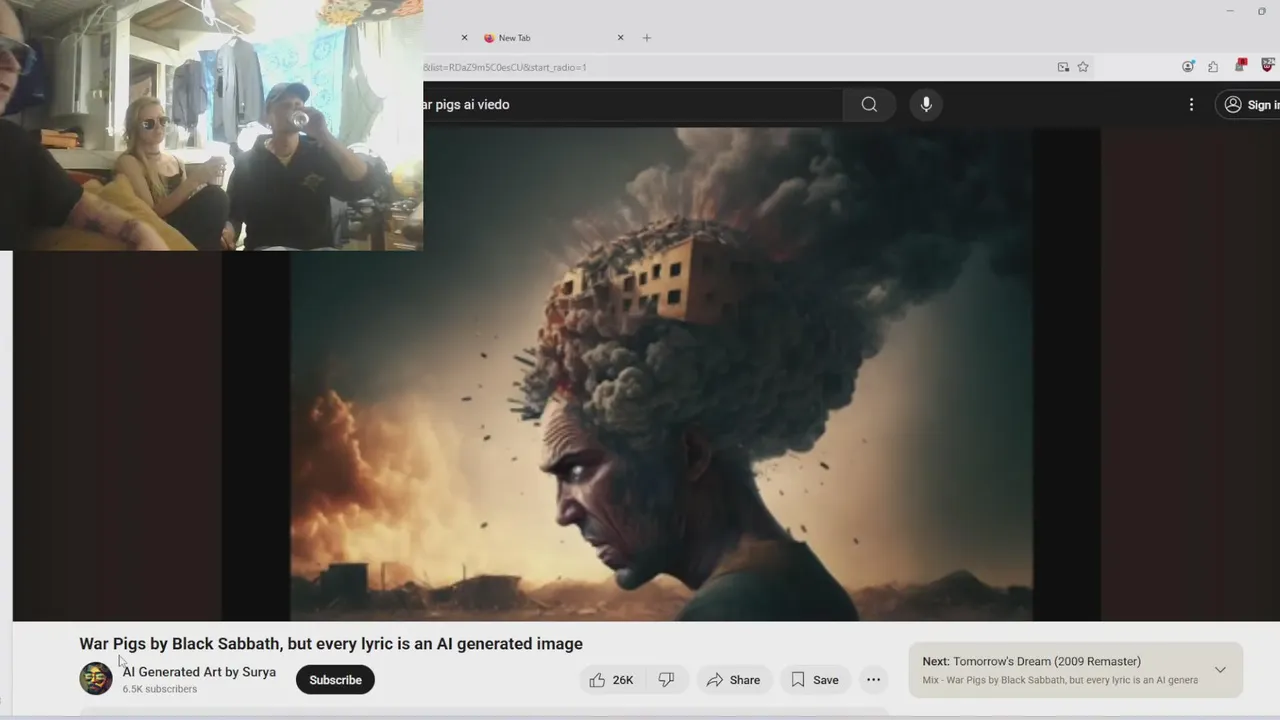Focus the YouTube search box

pyautogui.click(x=632, y=104)
